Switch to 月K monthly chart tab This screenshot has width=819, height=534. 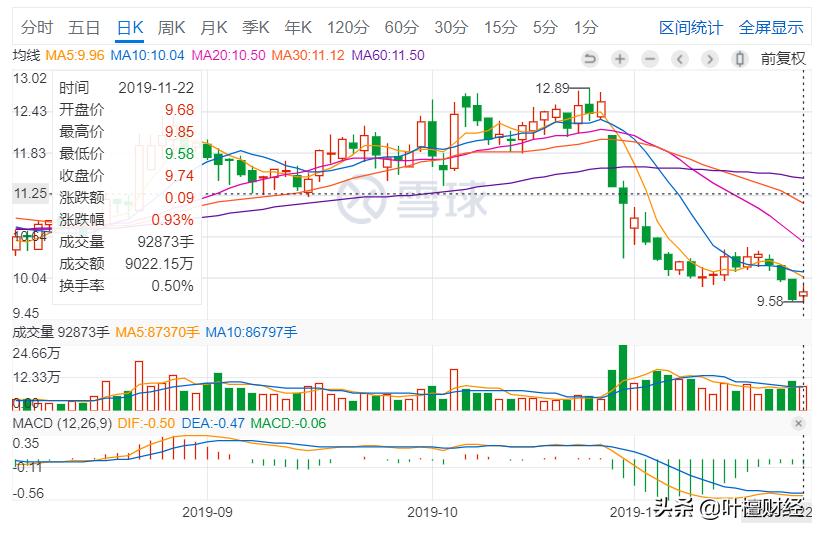(214, 27)
